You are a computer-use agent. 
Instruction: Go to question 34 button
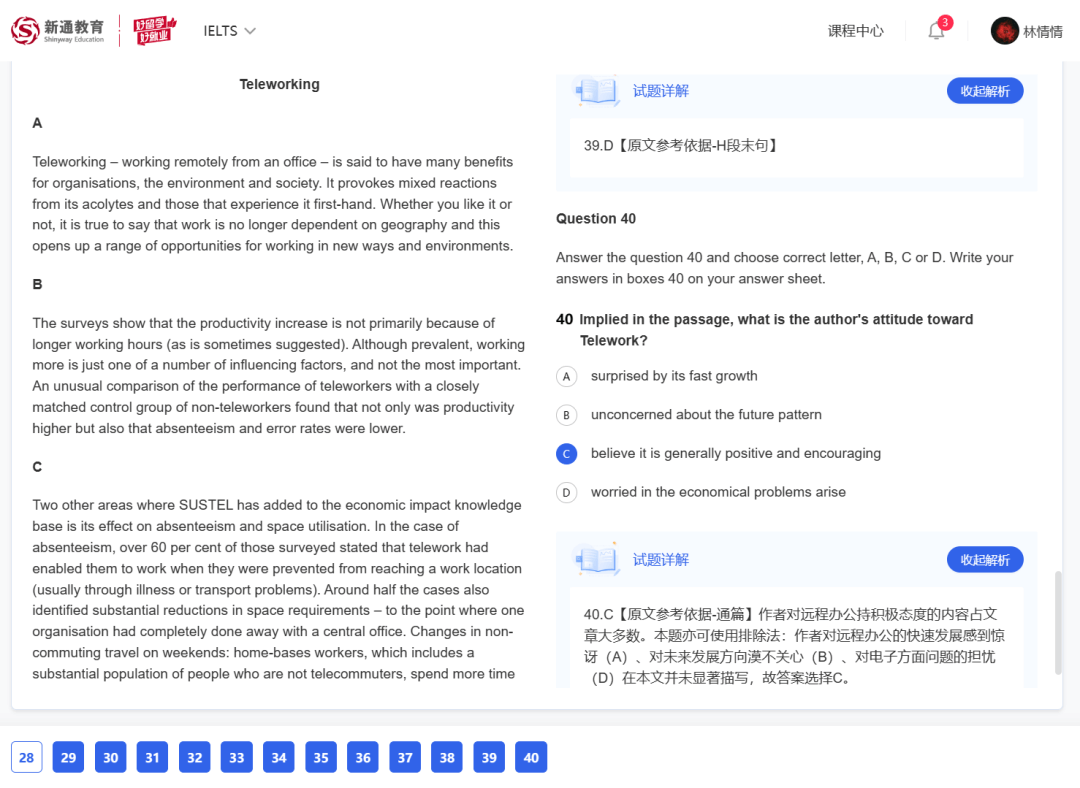[x=278, y=758]
